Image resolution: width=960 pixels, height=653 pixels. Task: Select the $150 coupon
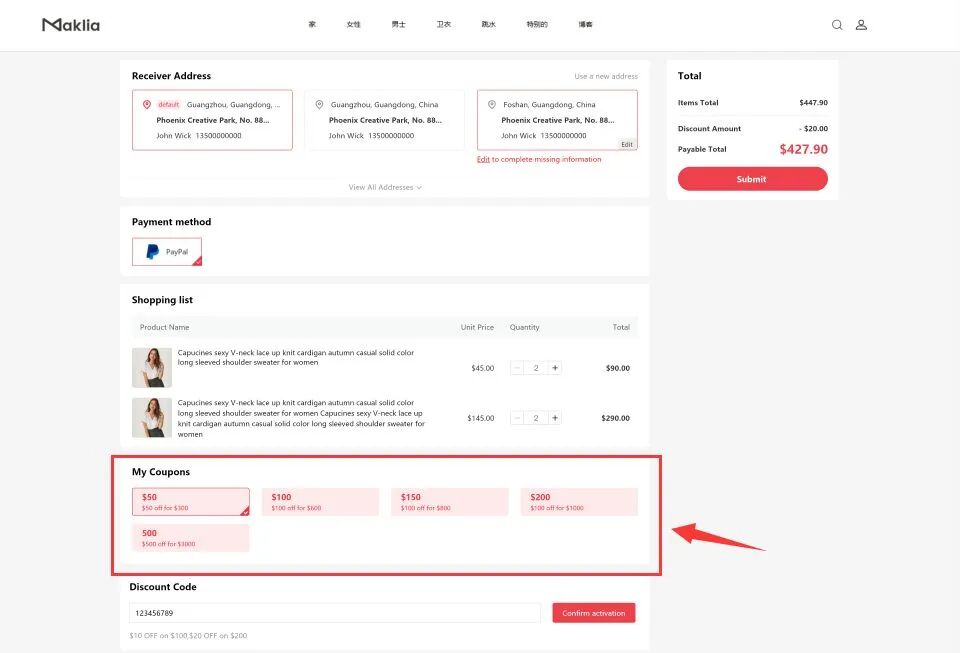pos(449,502)
